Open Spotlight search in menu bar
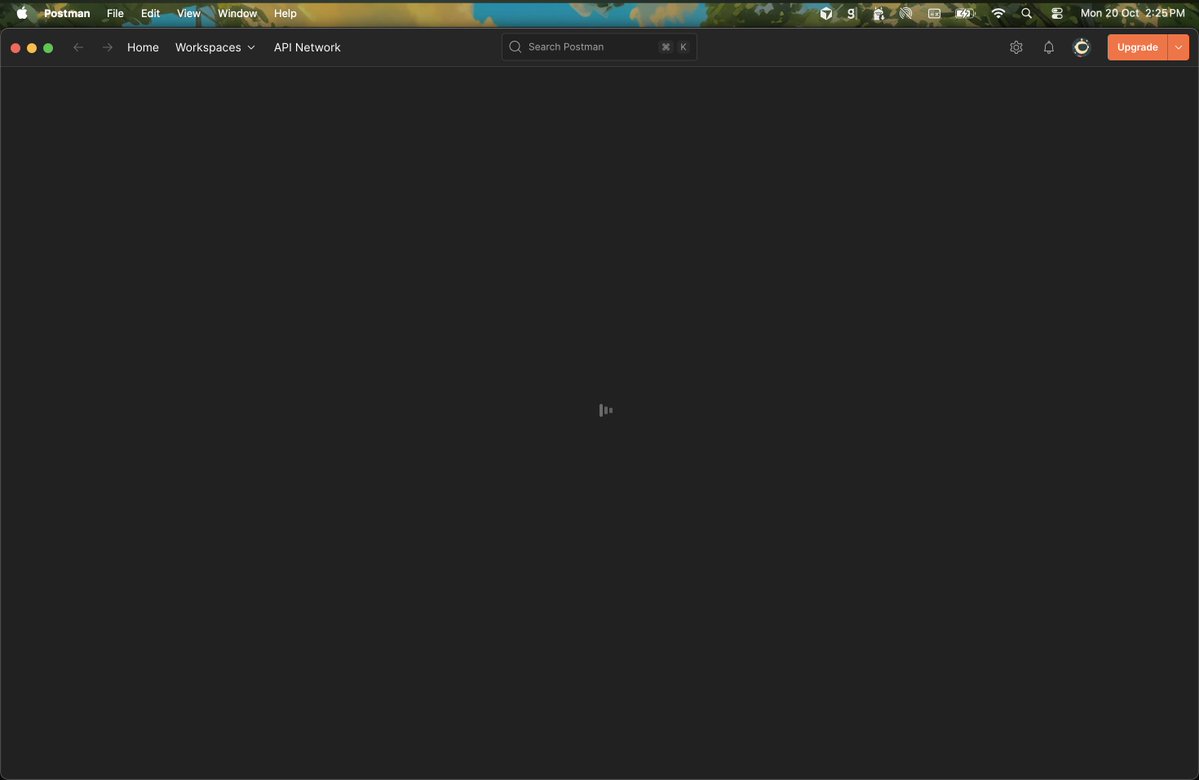 (1026, 13)
